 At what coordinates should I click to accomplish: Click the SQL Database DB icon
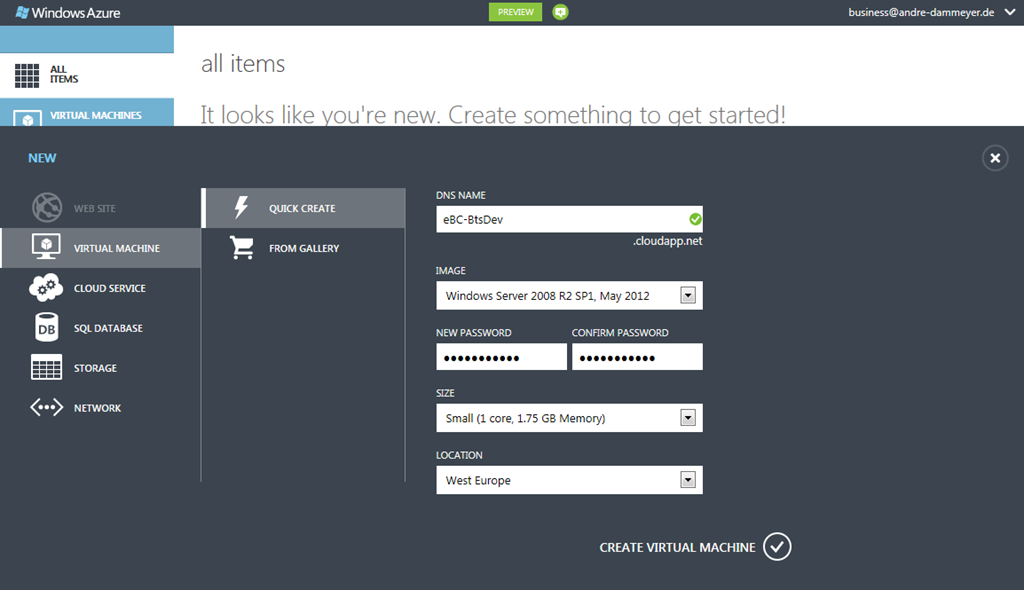tap(46, 327)
